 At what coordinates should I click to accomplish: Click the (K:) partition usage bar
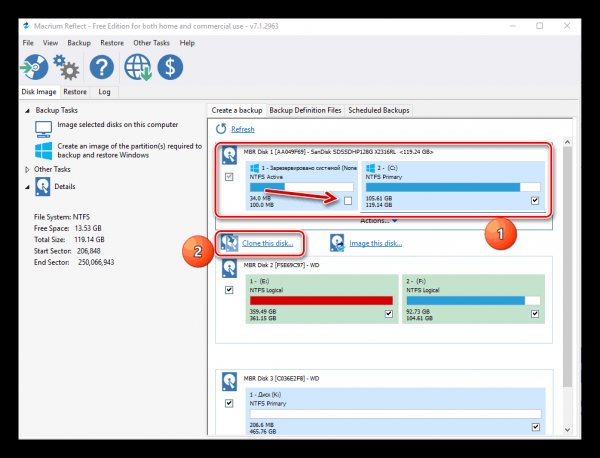click(x=395, y=414)
